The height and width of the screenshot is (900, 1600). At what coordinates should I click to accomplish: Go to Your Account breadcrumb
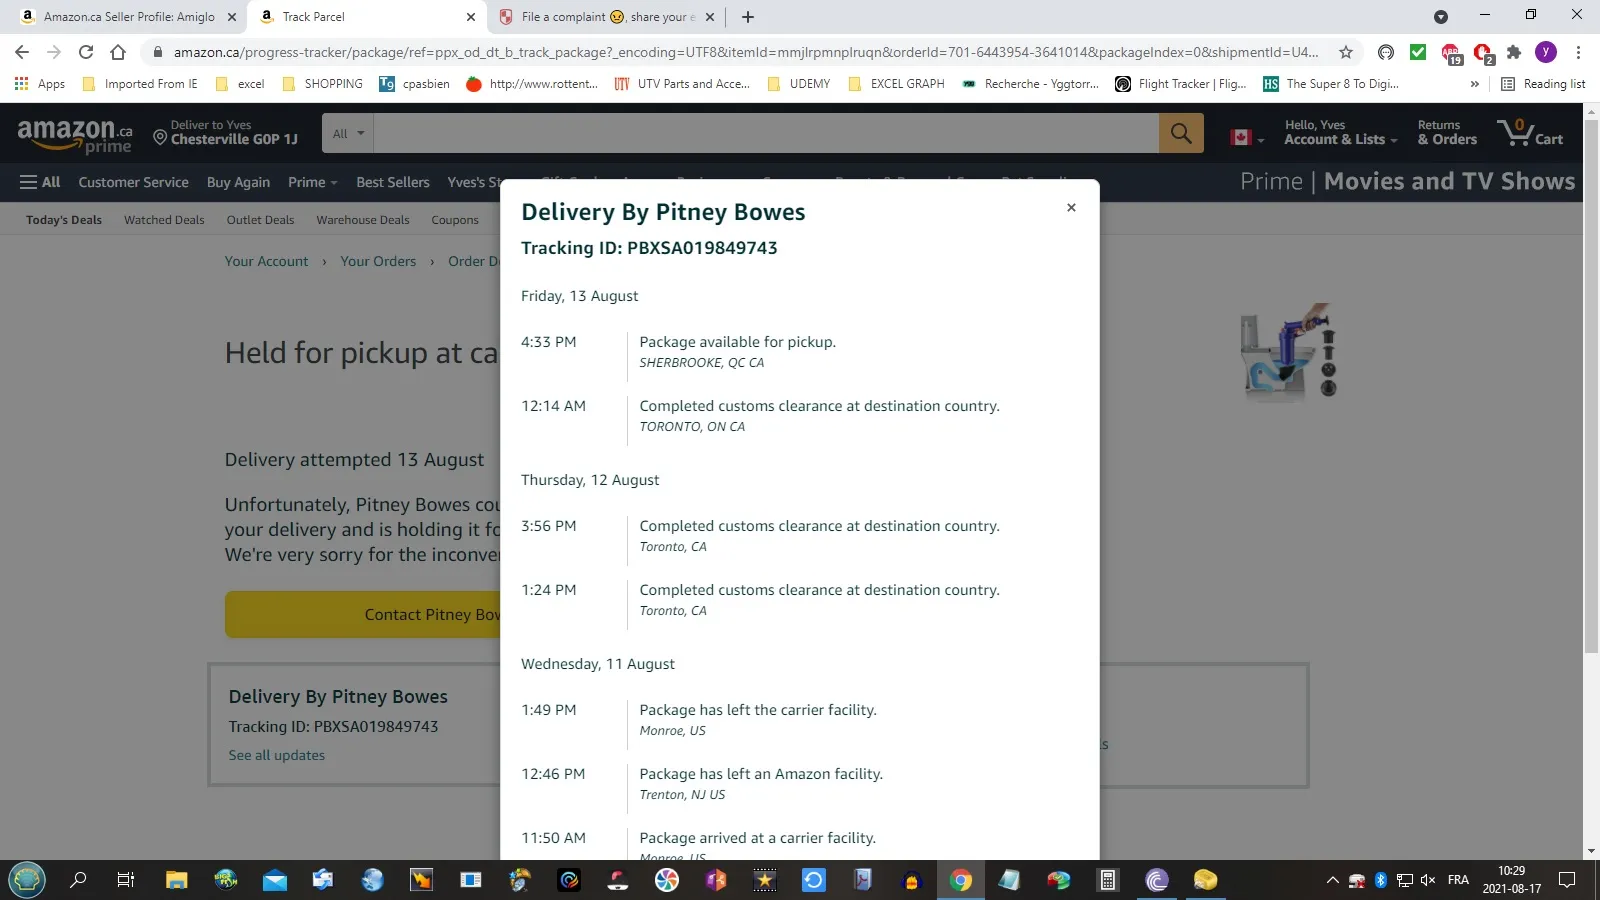(x=266, y=261)
